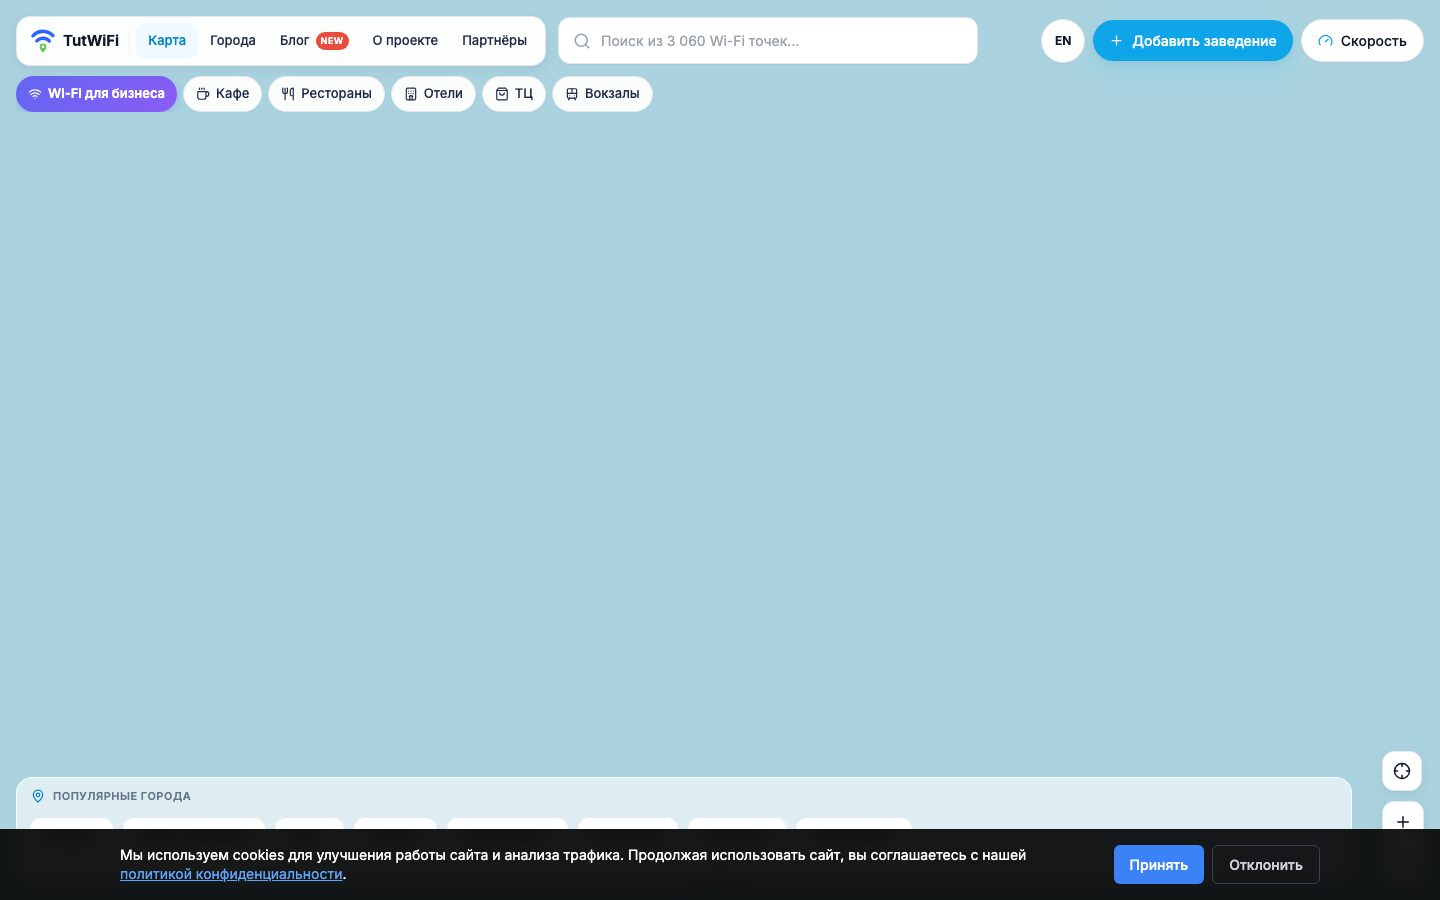Viewport: 1440px width, 900px height.
Task: Open the Карта tab
Action: pos(167,41)
